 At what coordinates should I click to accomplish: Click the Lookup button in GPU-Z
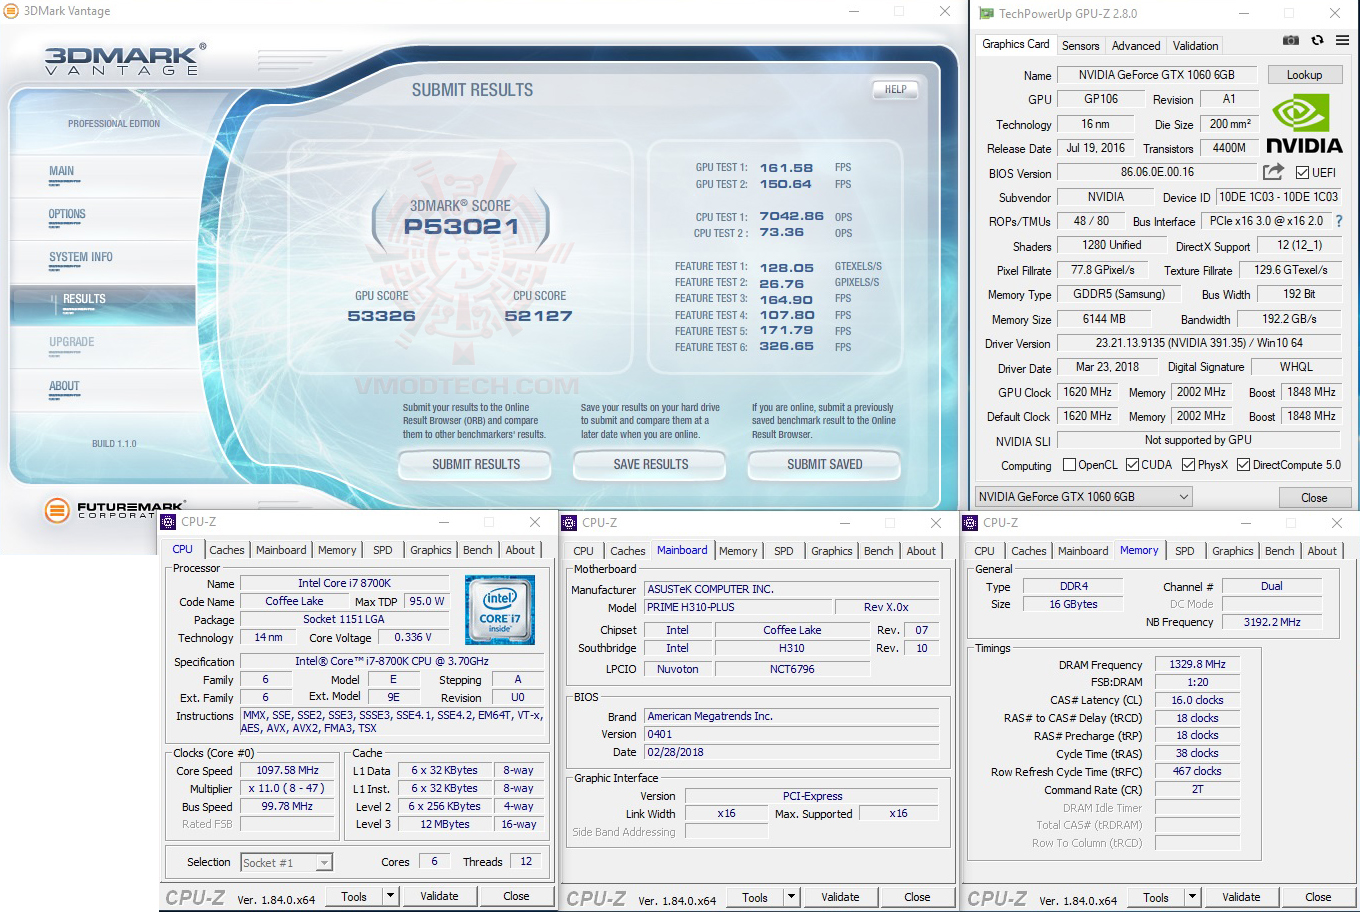(x=1304, y=74)
